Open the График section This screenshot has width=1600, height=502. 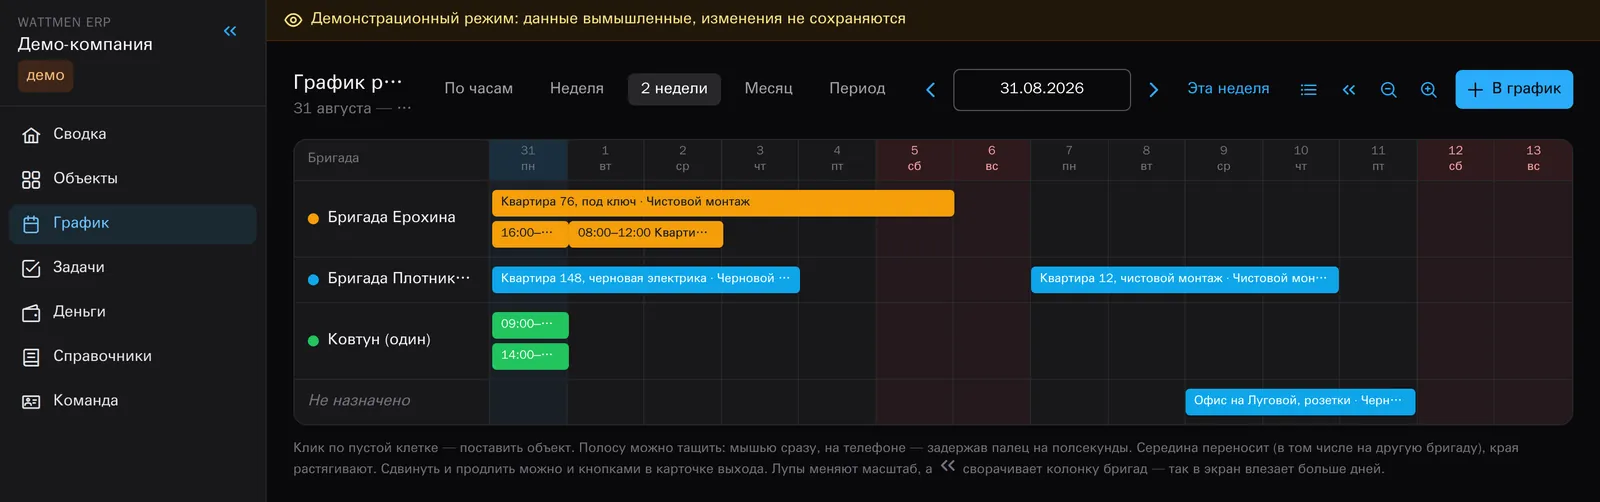pos(133,224)
